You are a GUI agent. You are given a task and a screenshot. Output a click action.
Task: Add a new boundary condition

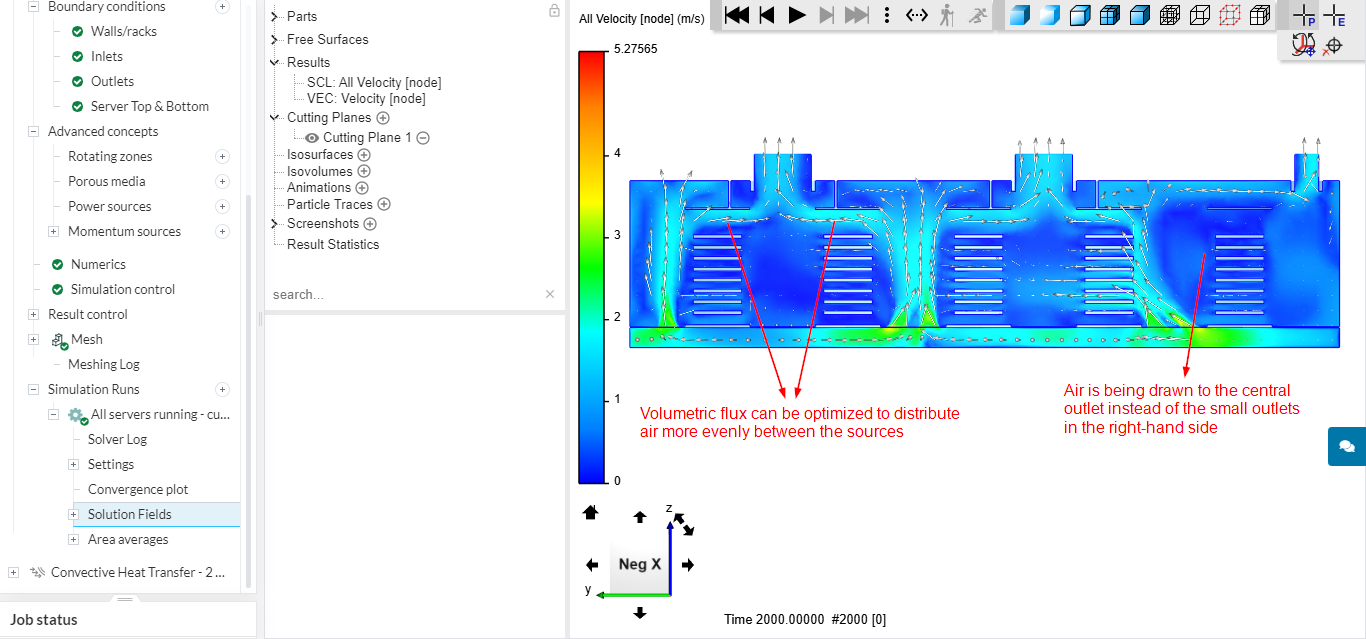point(222,6)
